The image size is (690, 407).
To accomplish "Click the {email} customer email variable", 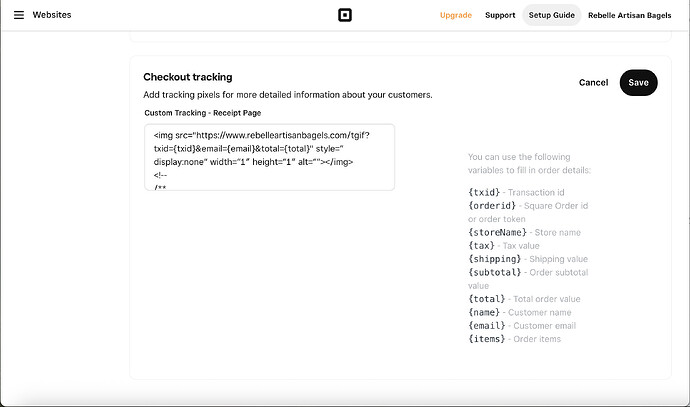I will pos(487,326).
